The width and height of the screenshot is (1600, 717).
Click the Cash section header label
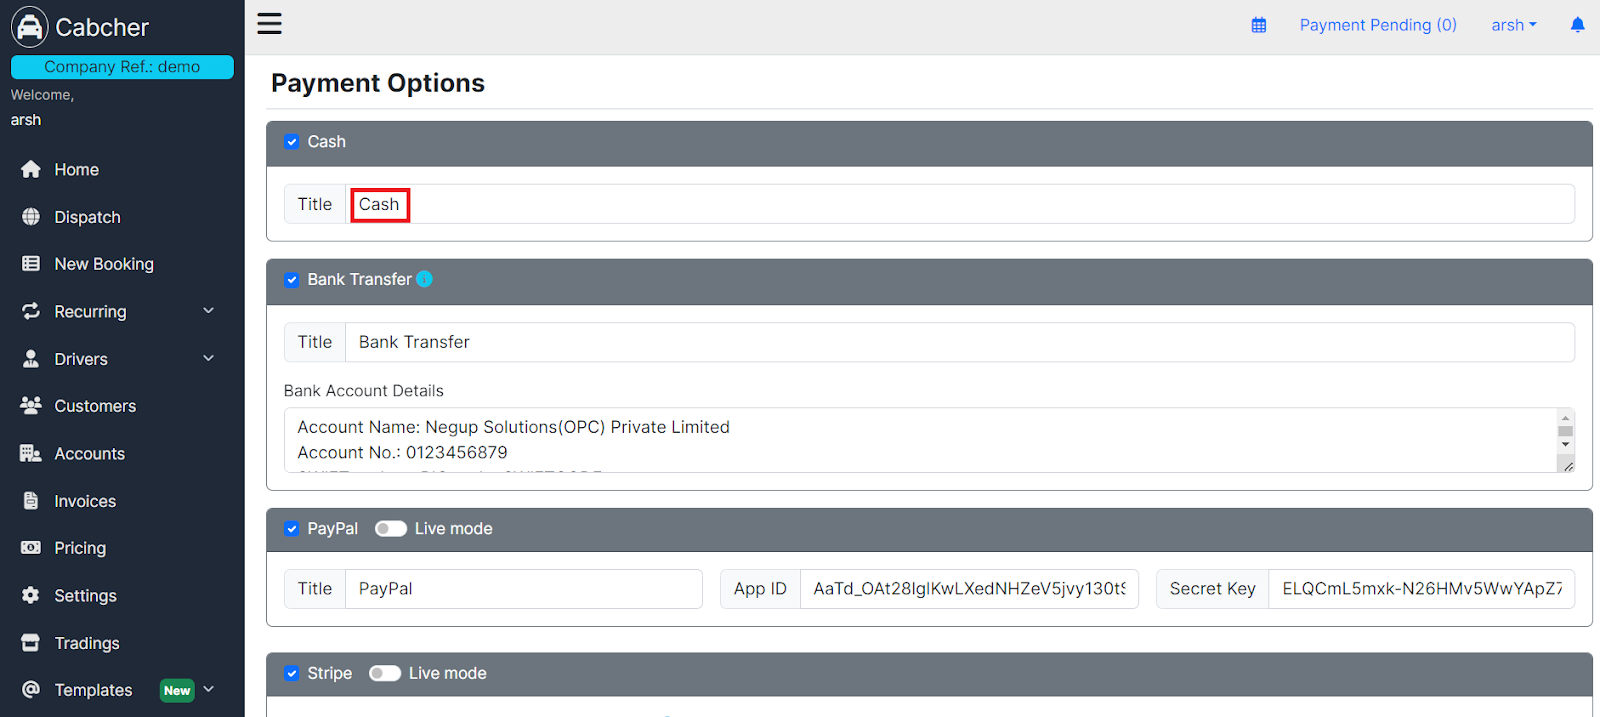[x=327, y=142]
